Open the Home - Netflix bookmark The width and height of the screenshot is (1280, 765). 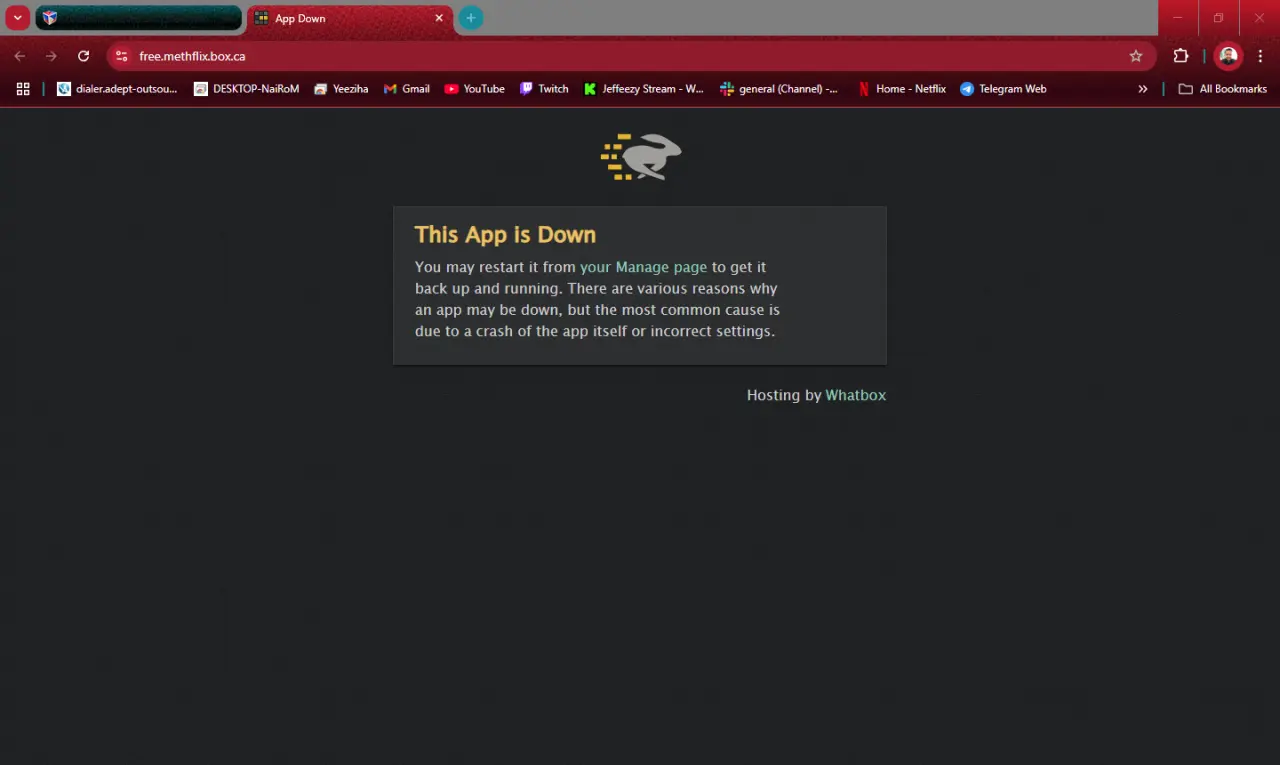click(902, 89)
